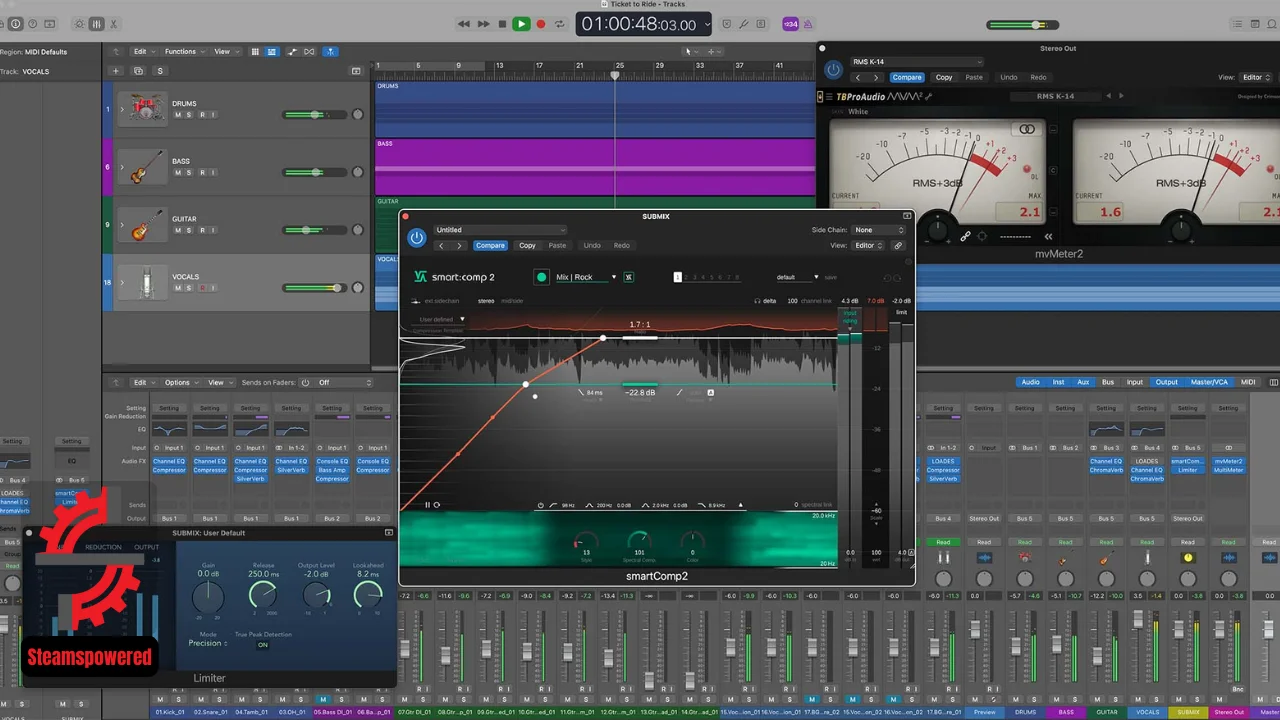The image size is (1280, 720).
Task: Click the red record button in transport
Action: pyautogui.click(x=541, y=24)
